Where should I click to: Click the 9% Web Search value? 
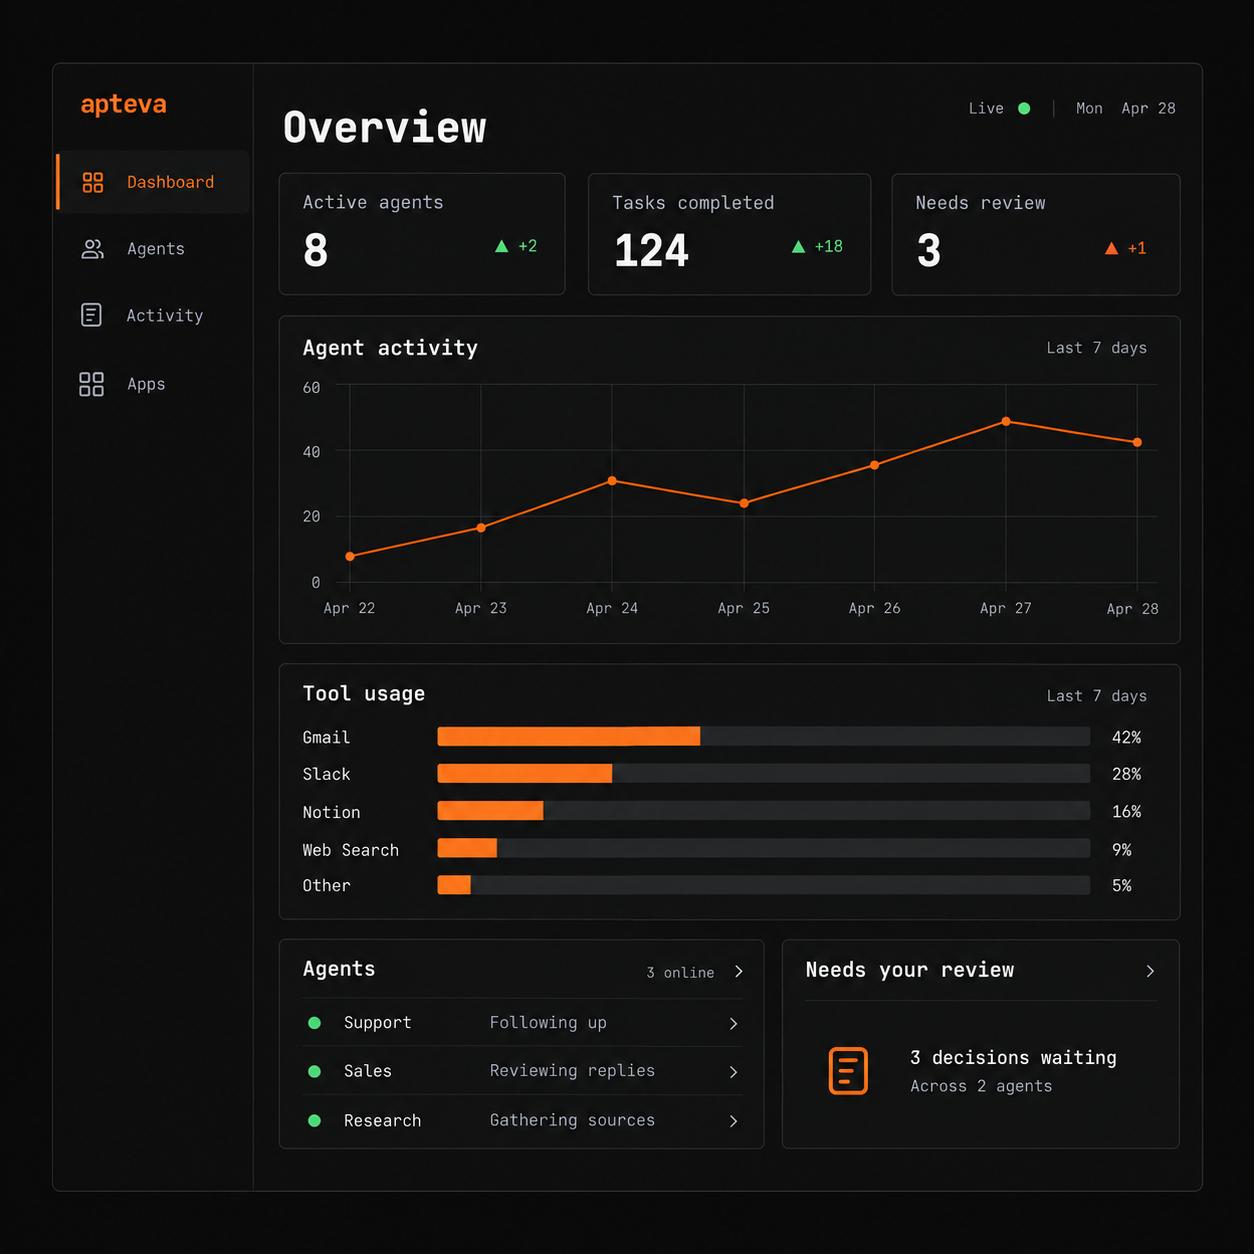[1122, 850]
